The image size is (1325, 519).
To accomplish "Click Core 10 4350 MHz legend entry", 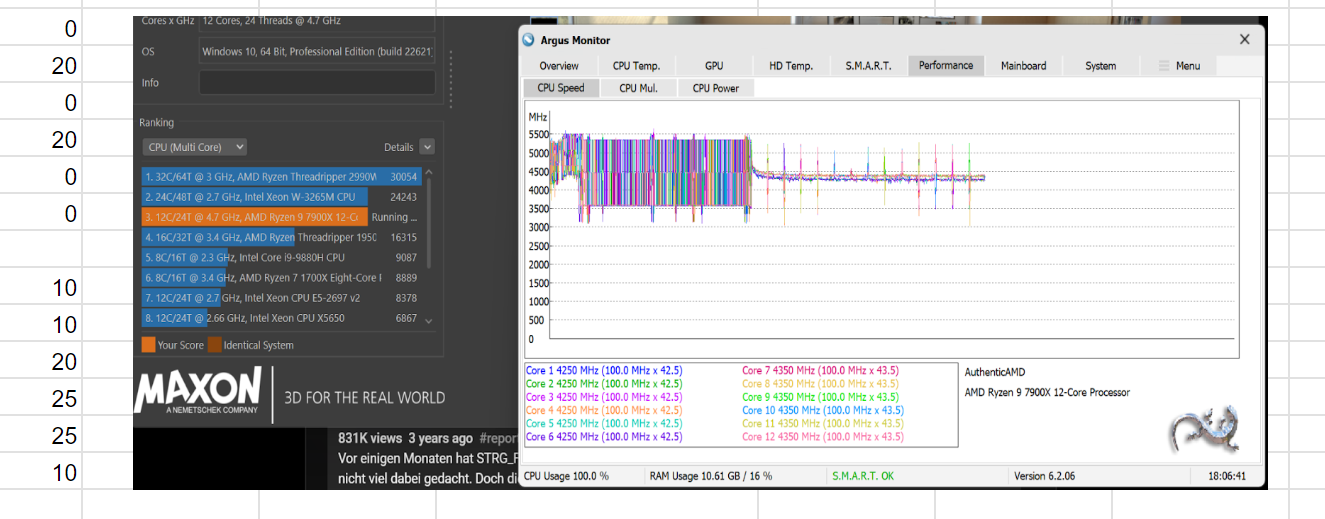I will (x=822, y=410).
